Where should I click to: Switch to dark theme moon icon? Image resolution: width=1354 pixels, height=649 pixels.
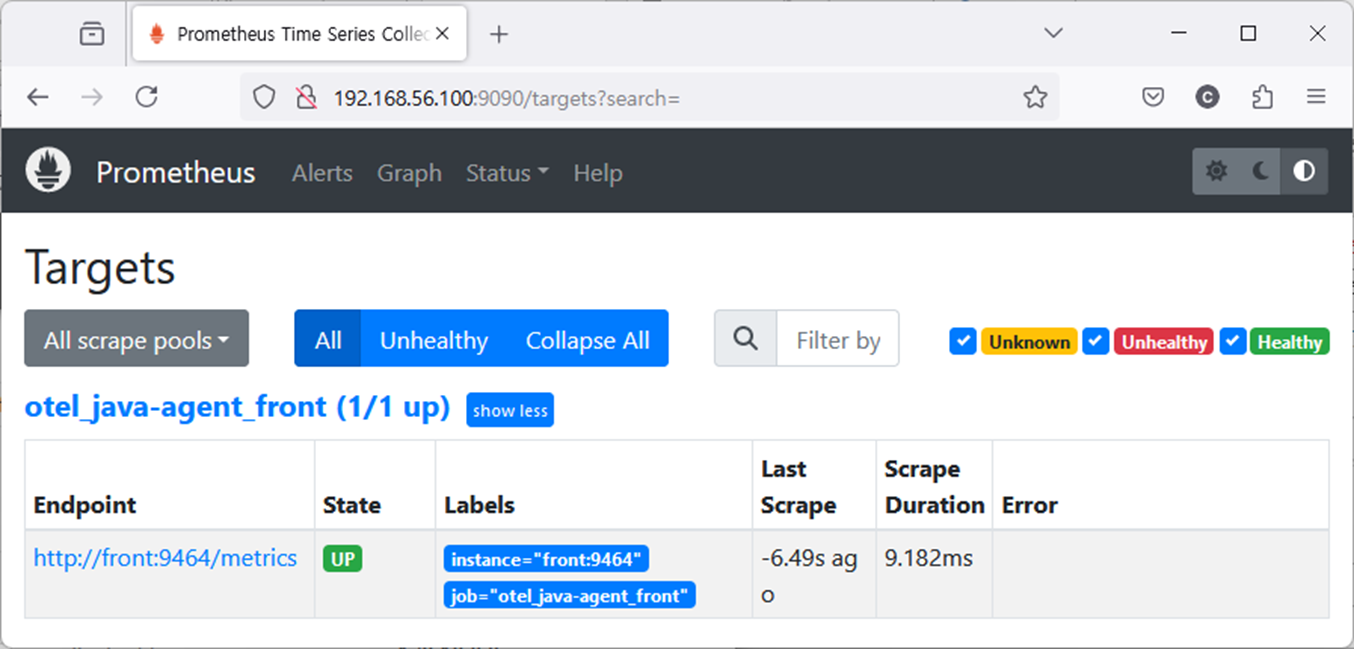tap(1261, 171)
